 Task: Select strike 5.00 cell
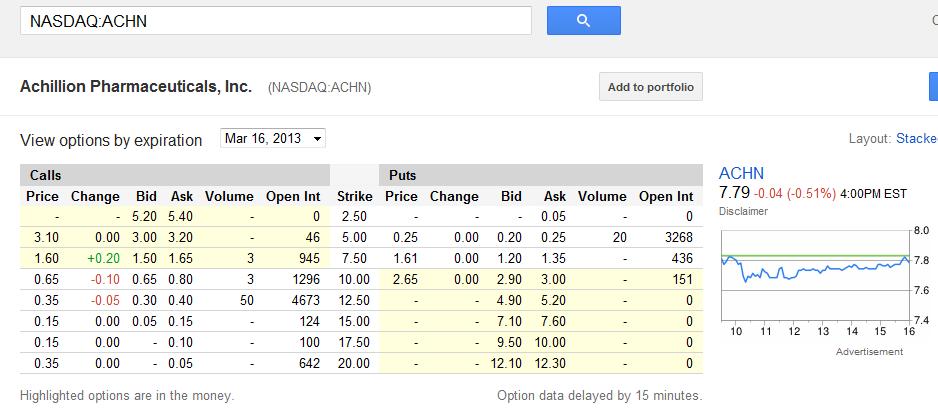[354, 238]
